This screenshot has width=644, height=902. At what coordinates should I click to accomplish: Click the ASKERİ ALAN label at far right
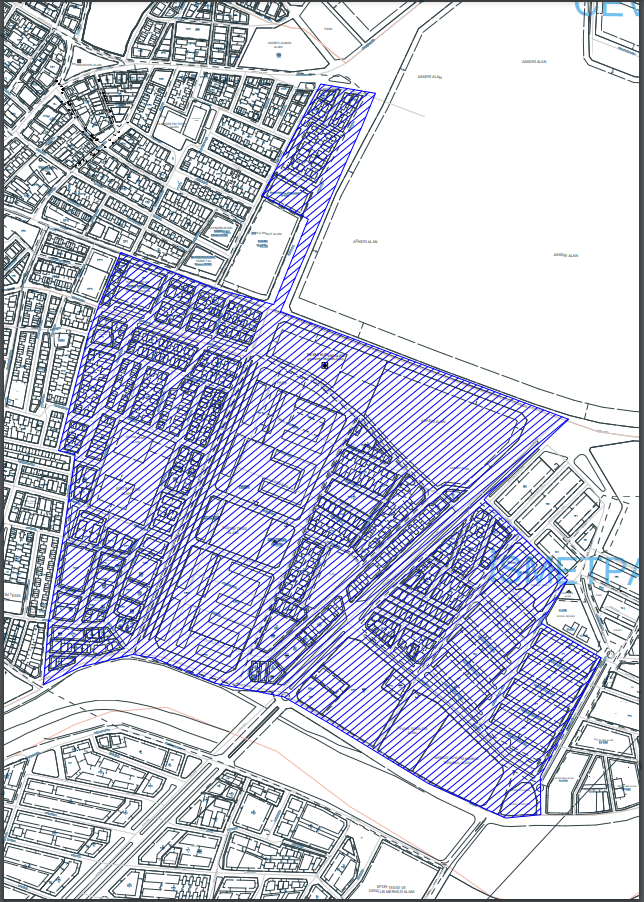pos(566,255)
